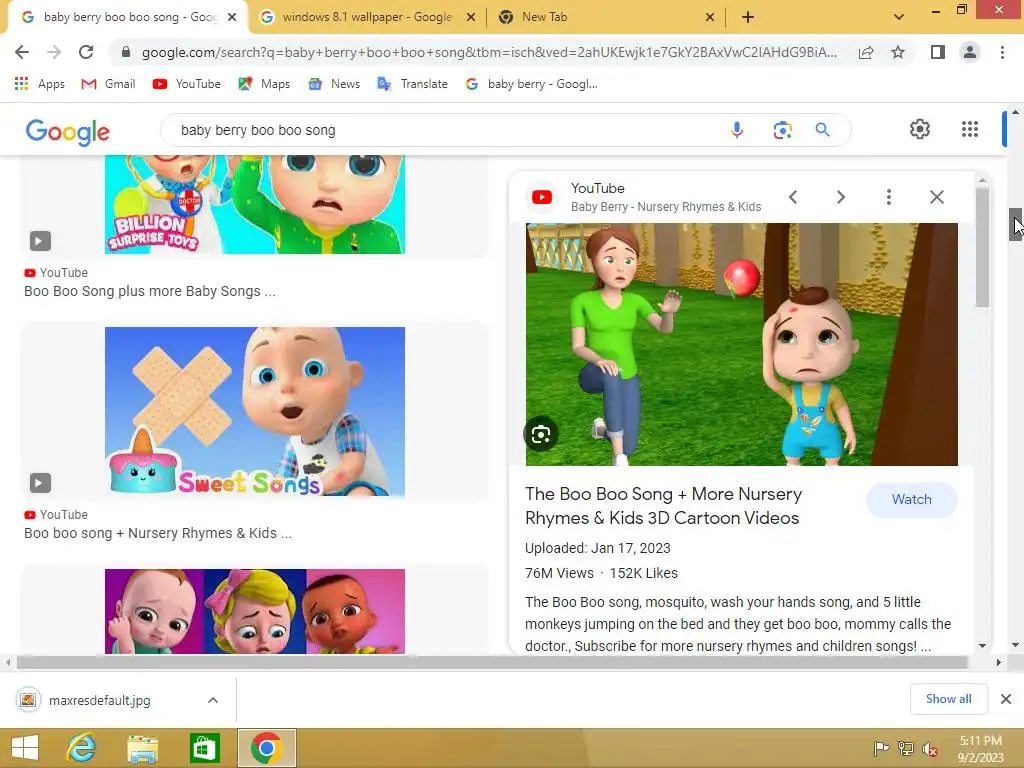Open Boo boo song + Nursery Rhymes result
This screenshot has height=768, width=1024.
coord(157,534)
